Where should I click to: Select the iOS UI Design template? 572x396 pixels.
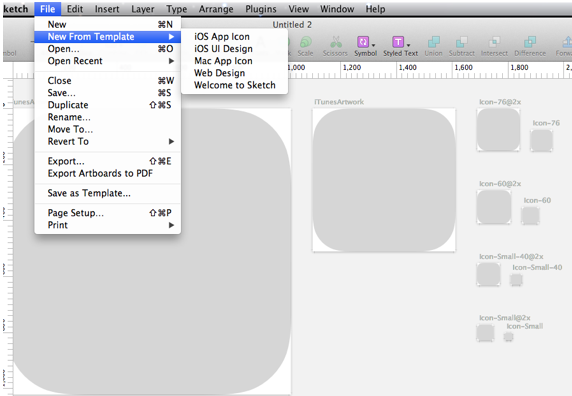(235, 49)
